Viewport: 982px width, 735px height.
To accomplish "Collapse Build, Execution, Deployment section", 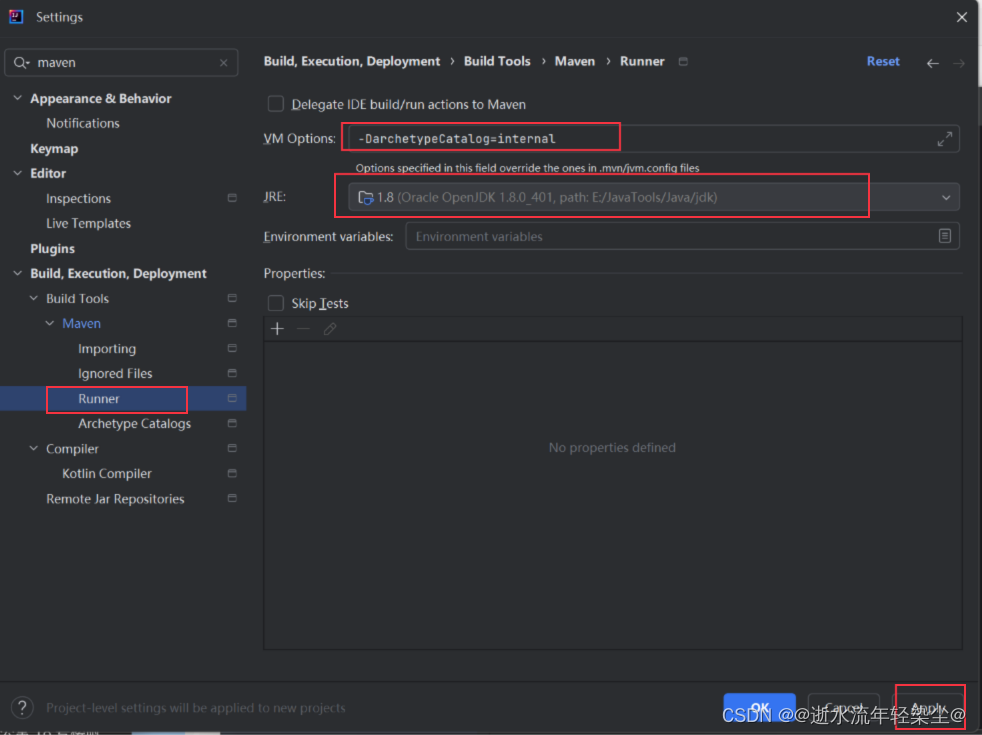I will 18,274.
